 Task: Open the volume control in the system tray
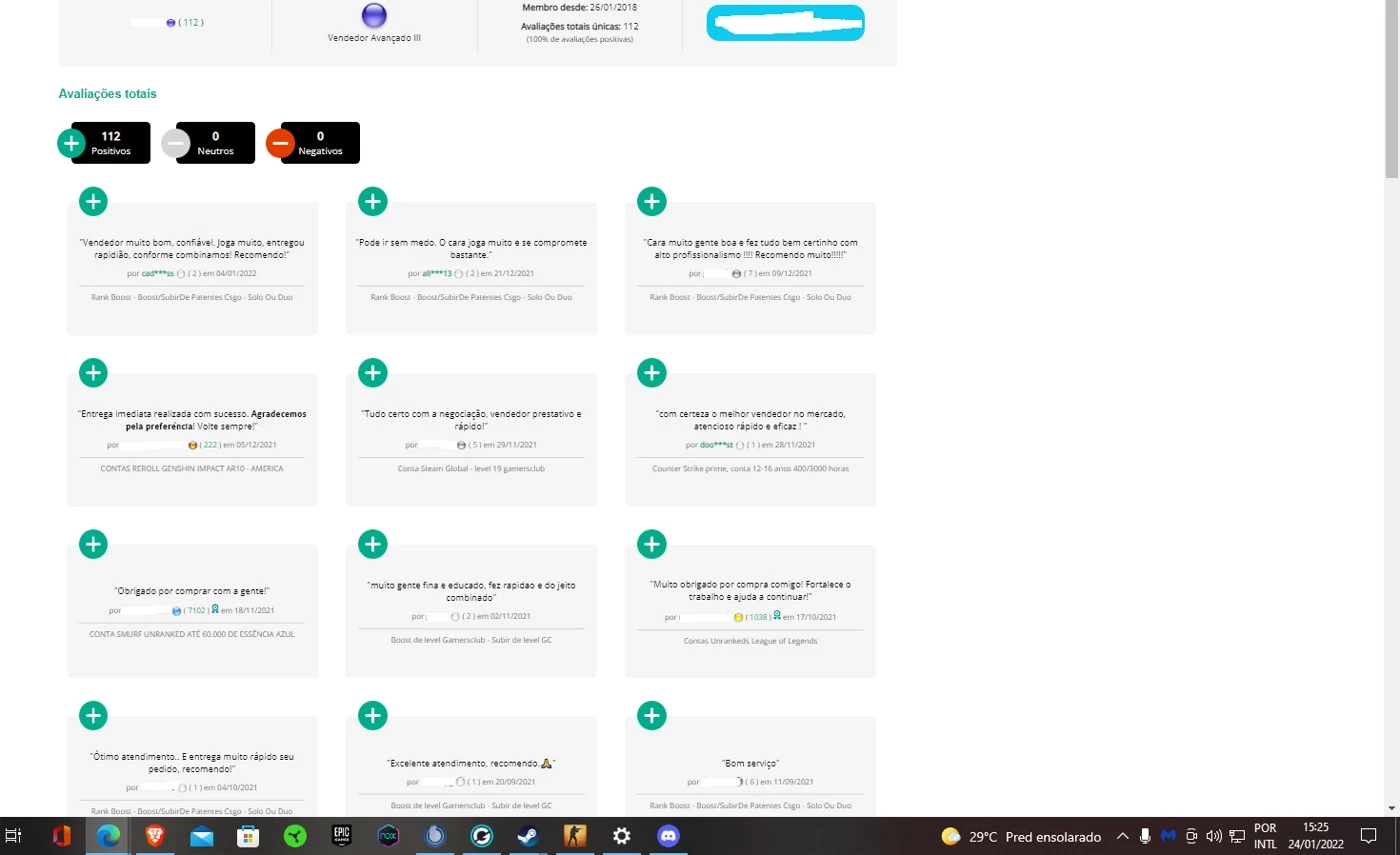point(1214,836)
